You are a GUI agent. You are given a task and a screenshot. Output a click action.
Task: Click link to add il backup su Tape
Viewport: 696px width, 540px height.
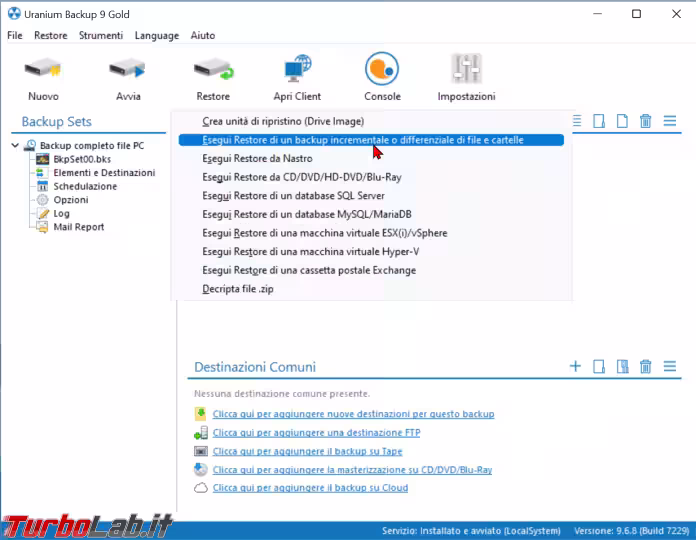tap(308, 451)
